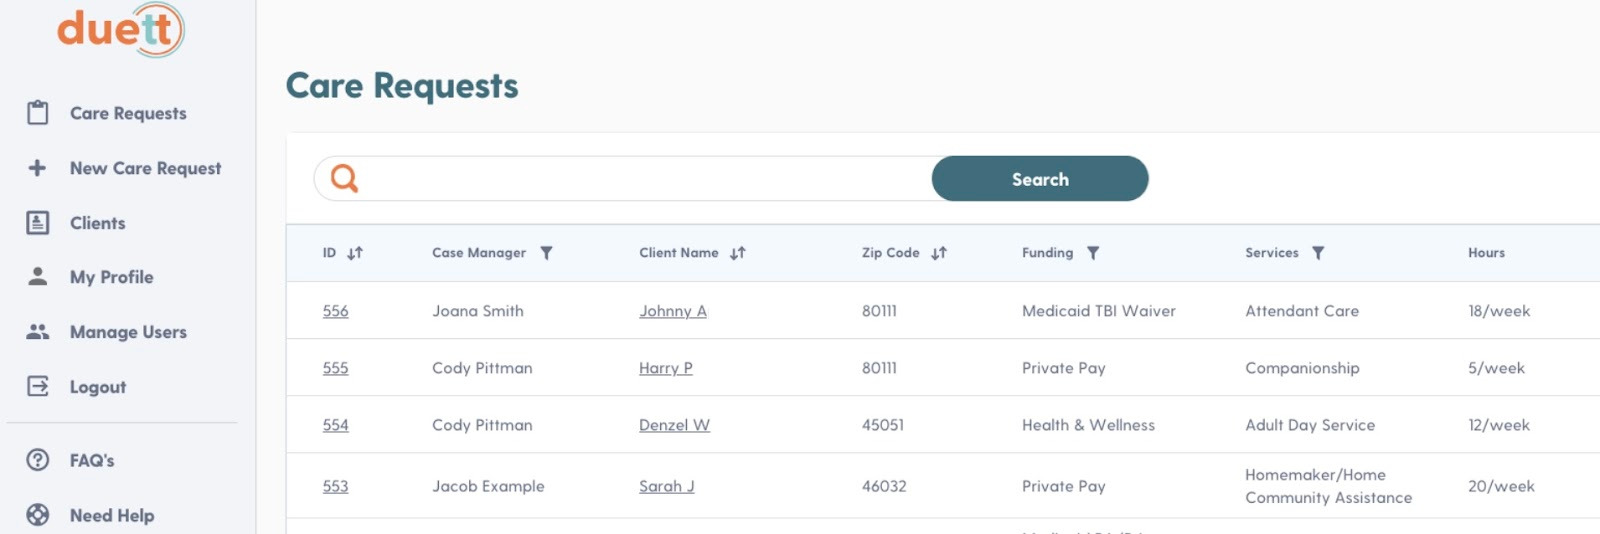Click the Logout exit arrow icon

[x=38, y=387]
